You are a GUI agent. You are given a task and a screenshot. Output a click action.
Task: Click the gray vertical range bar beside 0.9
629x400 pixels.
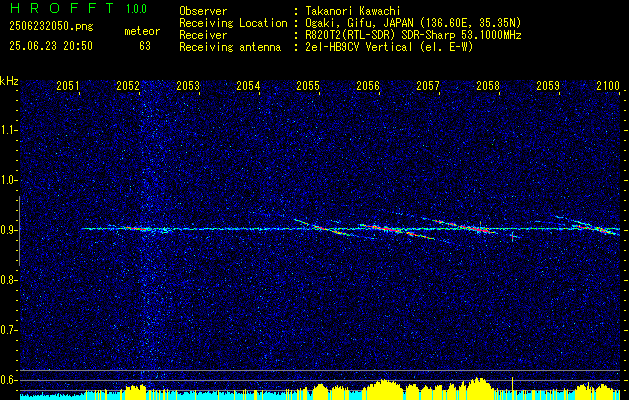tap(19, 231)
